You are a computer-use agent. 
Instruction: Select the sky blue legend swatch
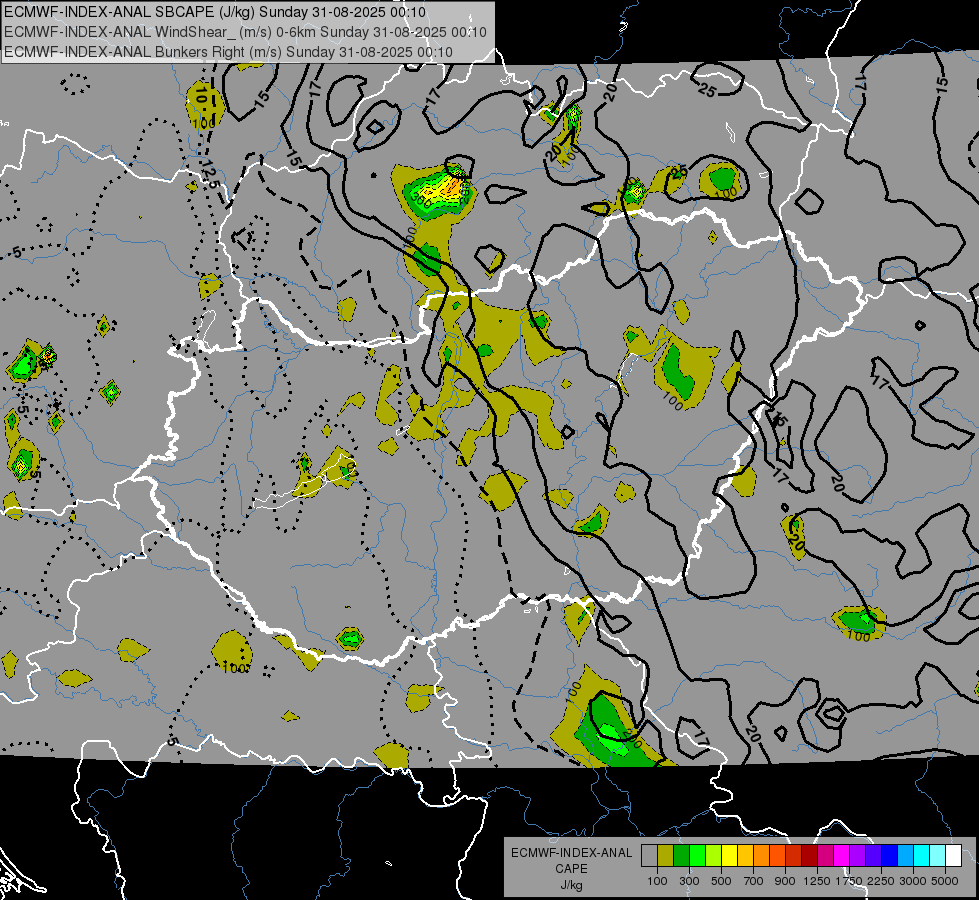pyautogui.click(x=905, y=855)
